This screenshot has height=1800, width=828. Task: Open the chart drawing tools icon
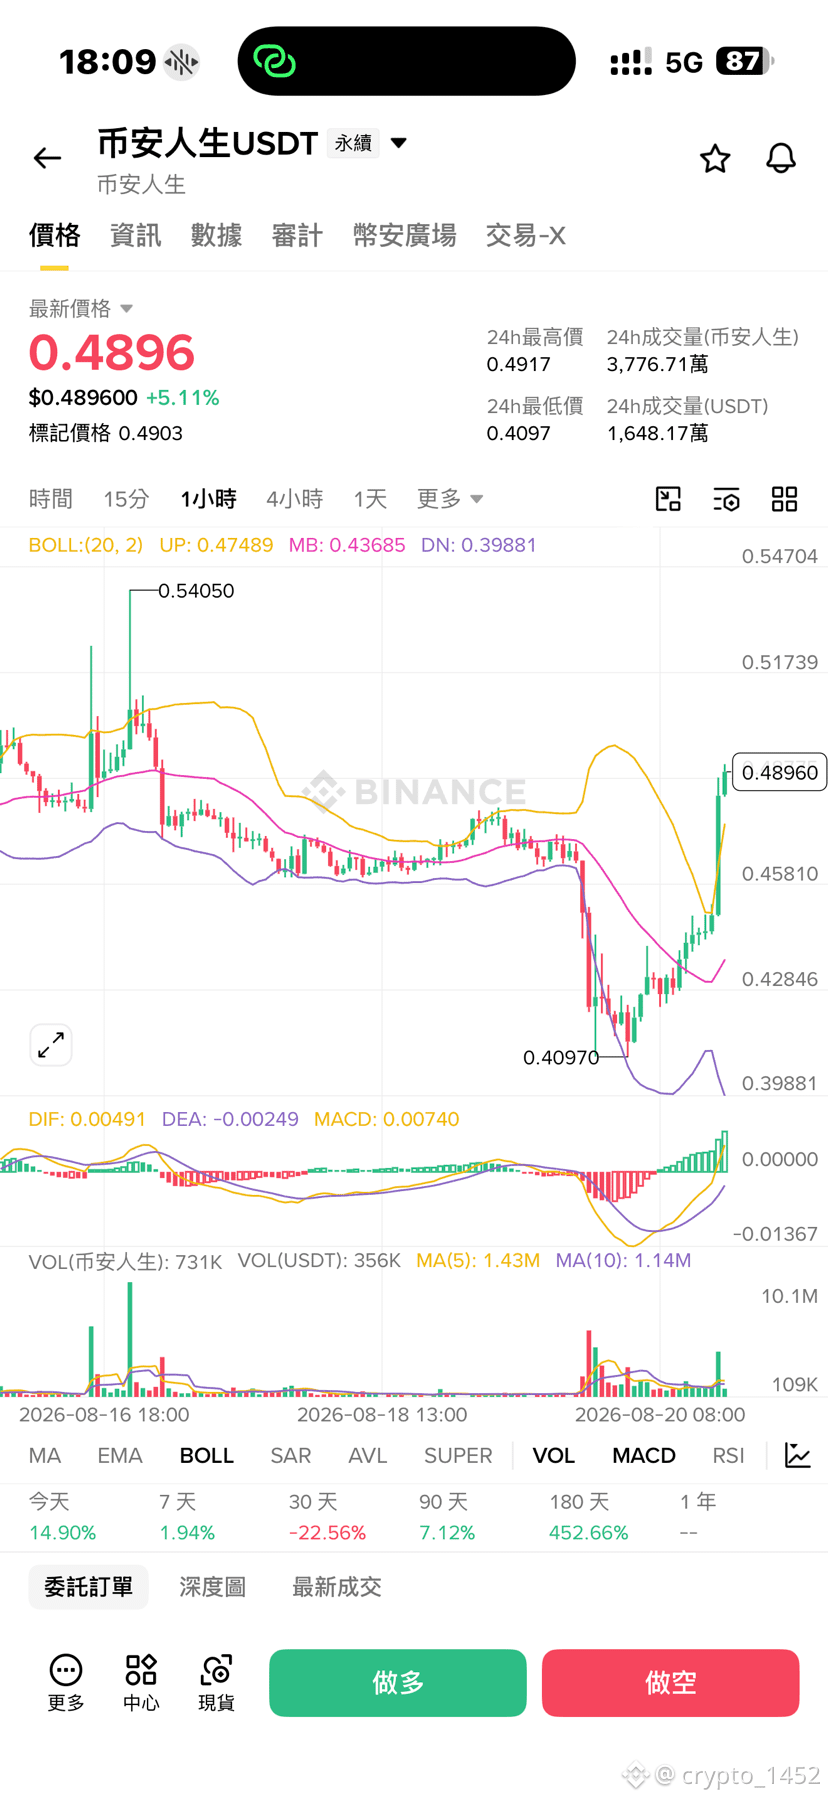668,499
